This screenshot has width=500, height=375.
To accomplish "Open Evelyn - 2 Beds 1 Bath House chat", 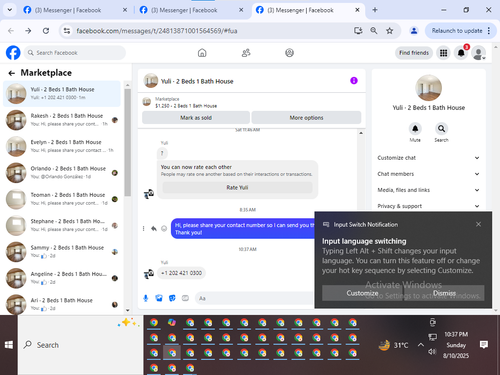I will point(62,146).
